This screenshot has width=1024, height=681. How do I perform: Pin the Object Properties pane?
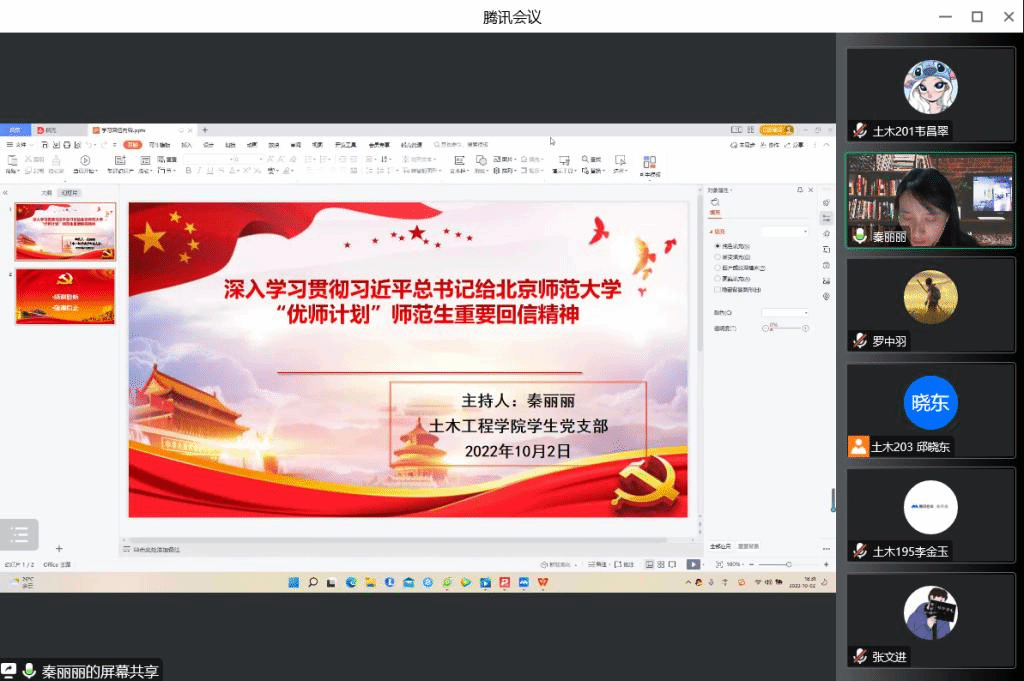(x=800, y=190)
